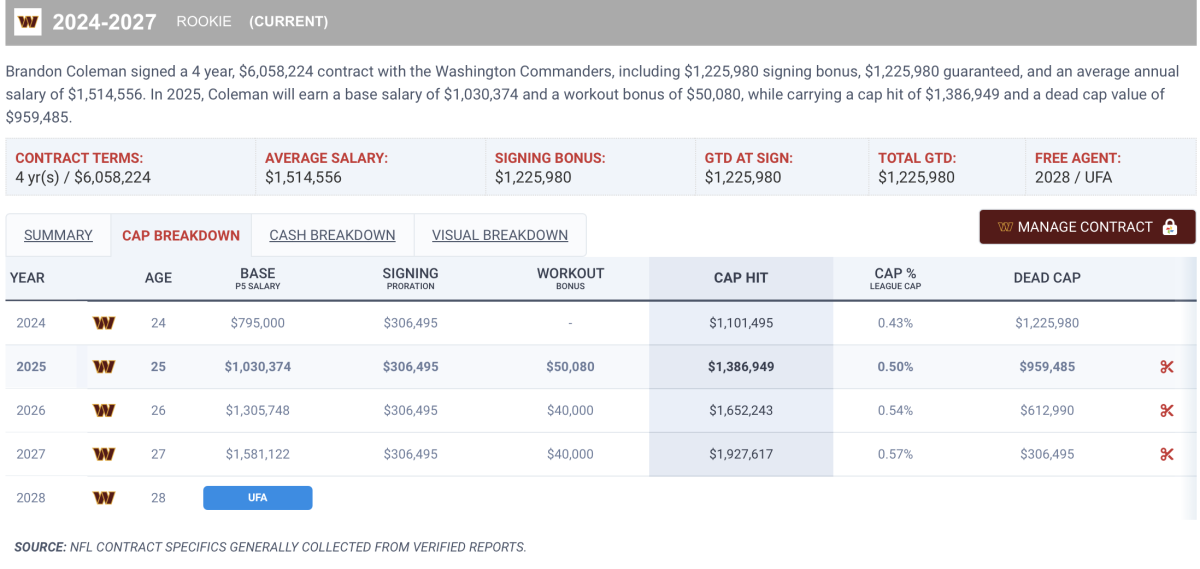Select the Visual Breakdown tab
The image size is (1200, 569).
click(500, 235)
